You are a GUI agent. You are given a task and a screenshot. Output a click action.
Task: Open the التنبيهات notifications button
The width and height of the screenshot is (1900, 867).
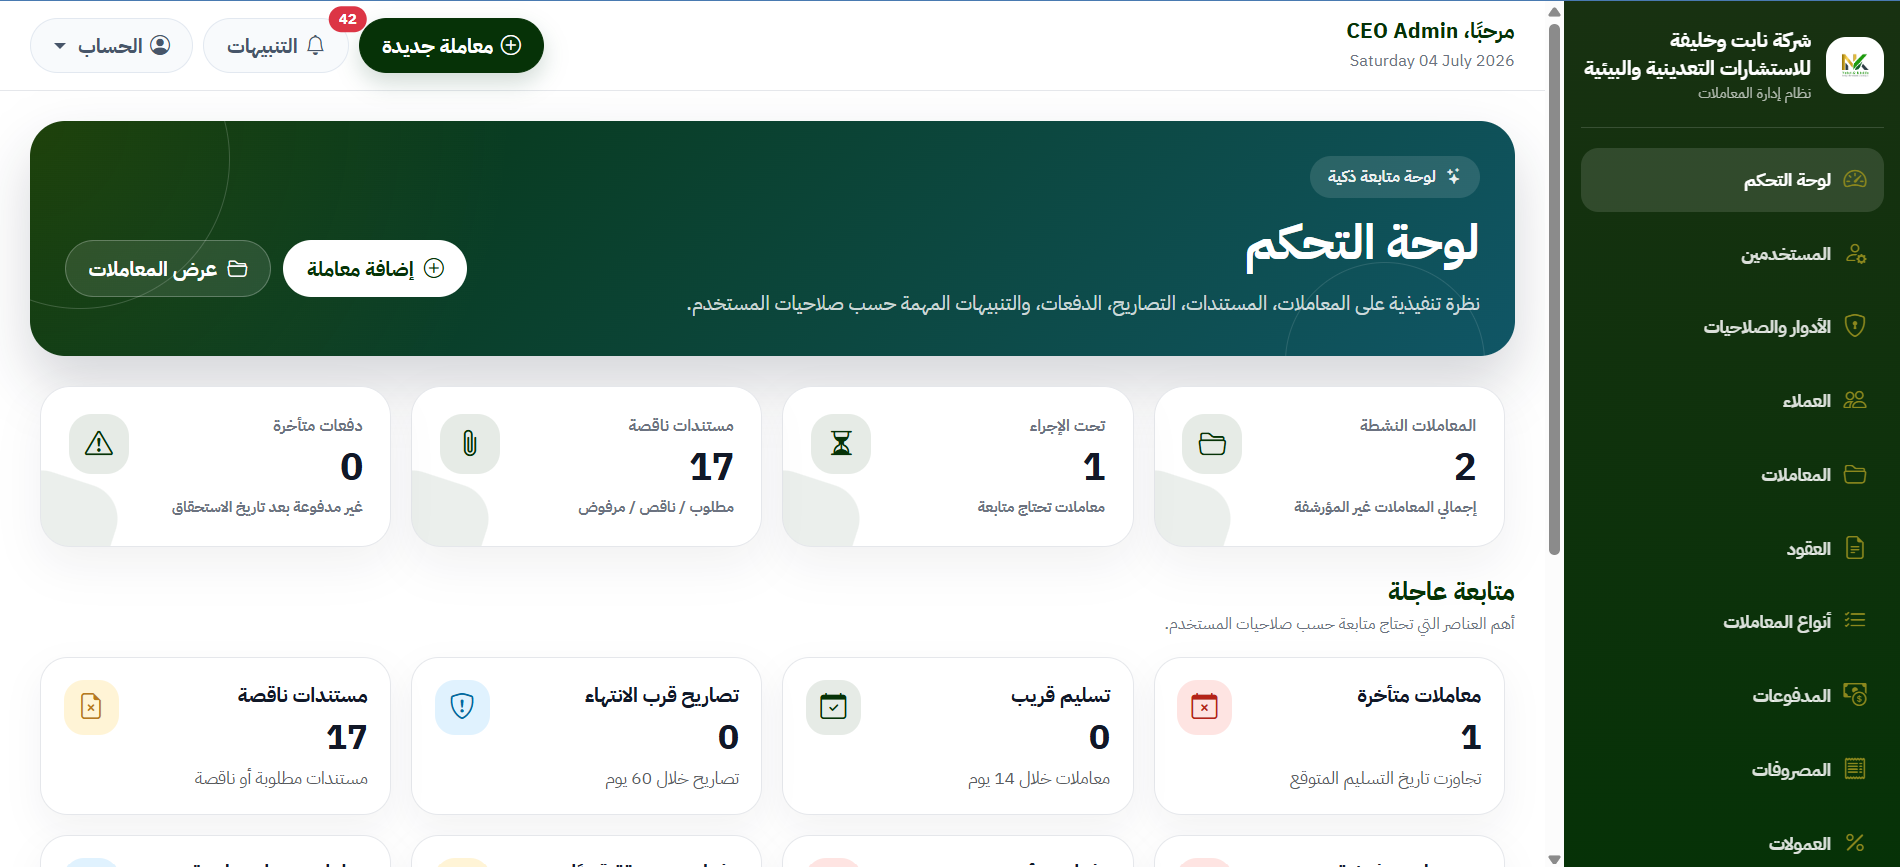click(x=276, y=46)
